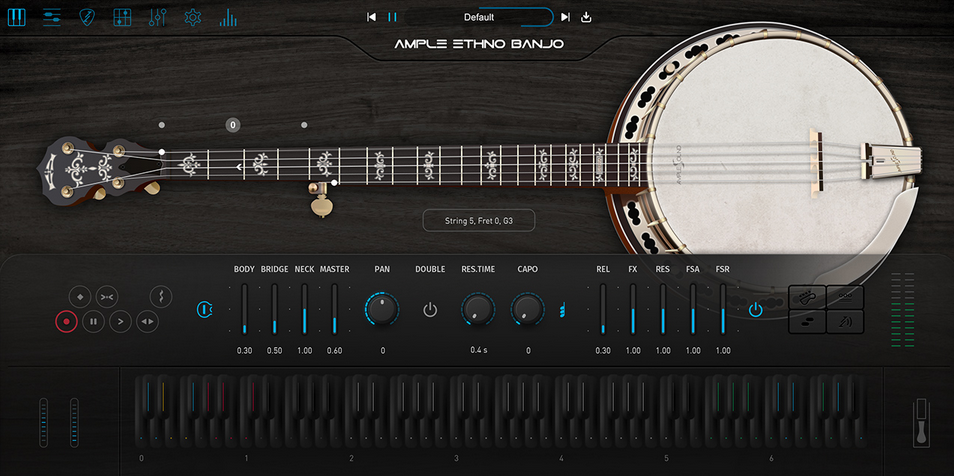Image resolution: width=954 pixels, height=476 pixels.
Task: Click the banjo fifth-string tuning peg
Action: coord(319,200)
